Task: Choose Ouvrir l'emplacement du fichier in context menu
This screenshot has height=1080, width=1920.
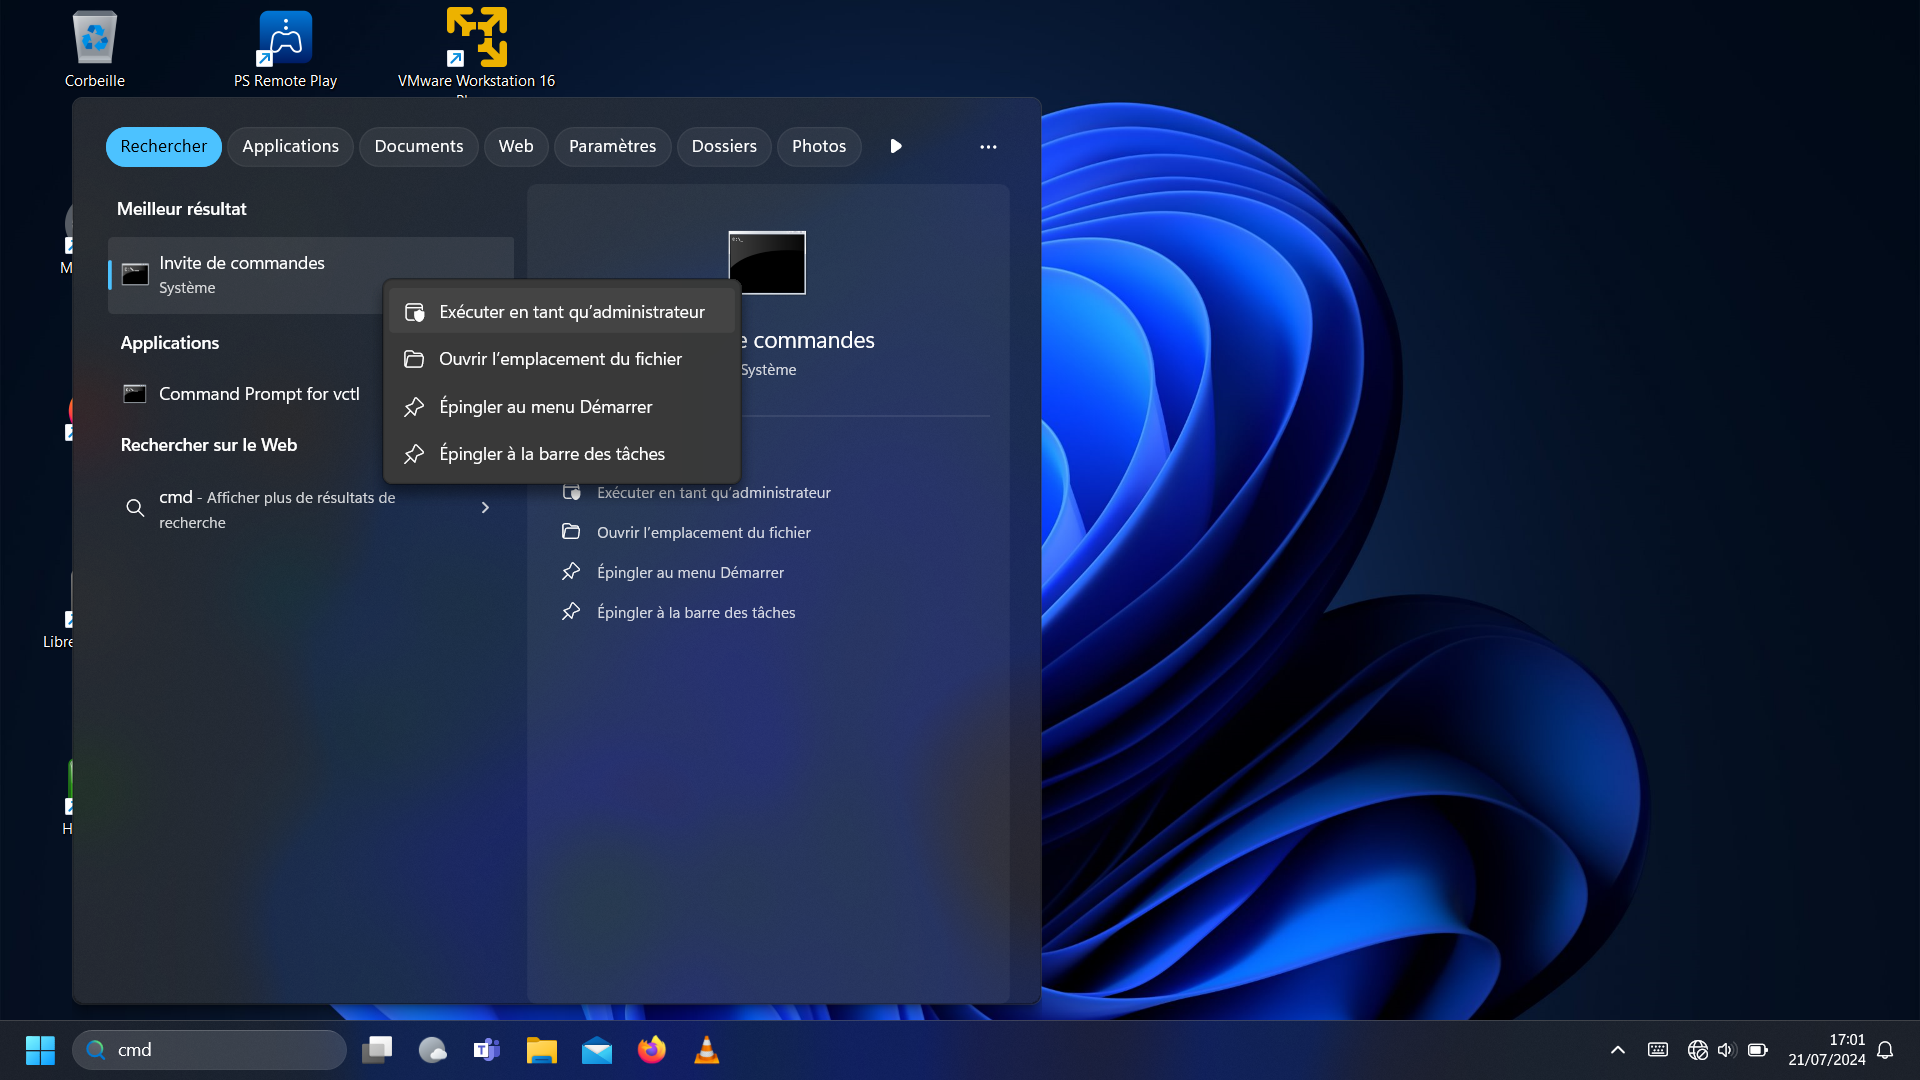Action: pyautogui.click(x=562, y=359)
